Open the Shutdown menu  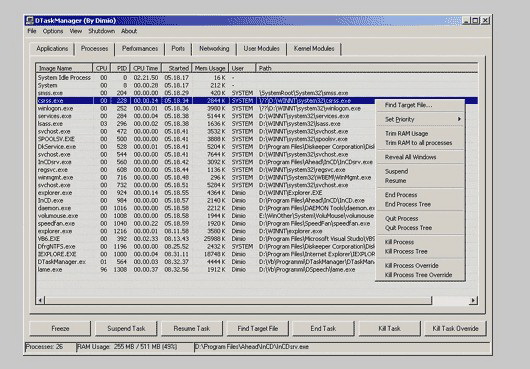point(101,31)
